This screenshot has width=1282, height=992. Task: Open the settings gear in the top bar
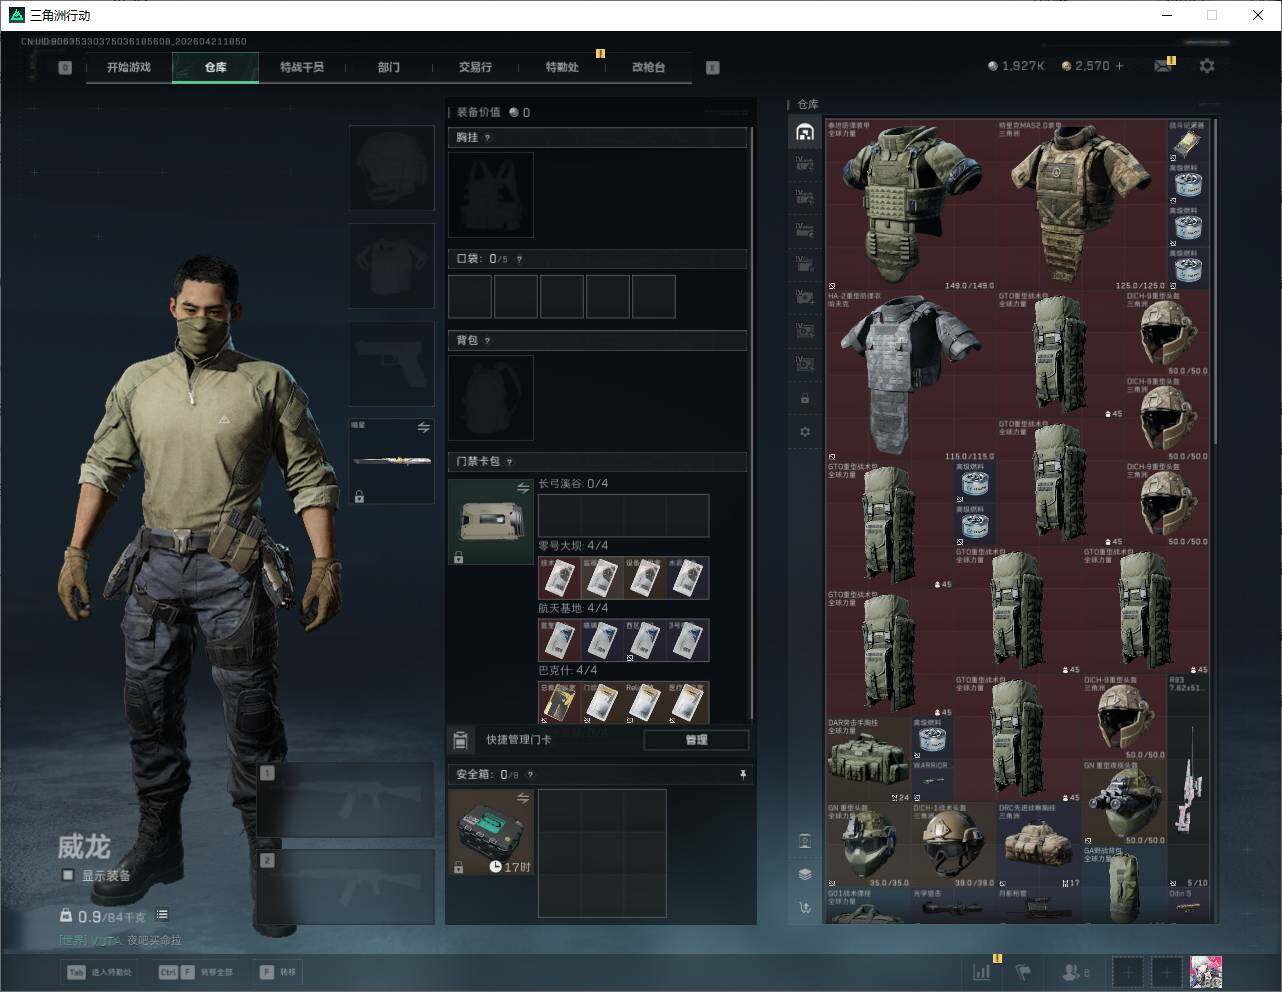click(1207, 66)
